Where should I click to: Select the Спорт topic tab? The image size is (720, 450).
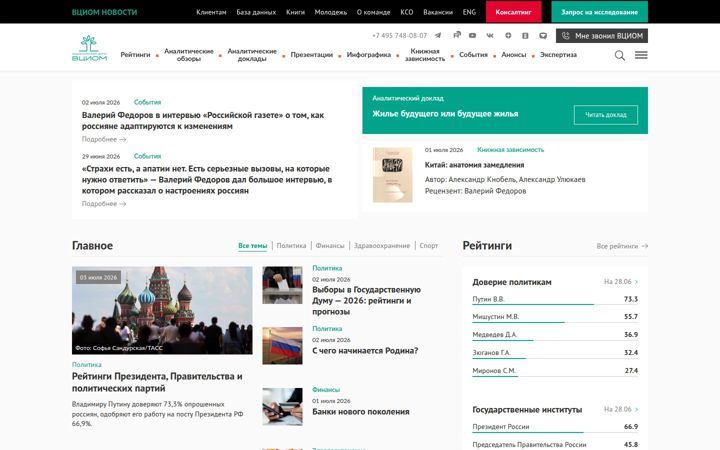(429, 246)
